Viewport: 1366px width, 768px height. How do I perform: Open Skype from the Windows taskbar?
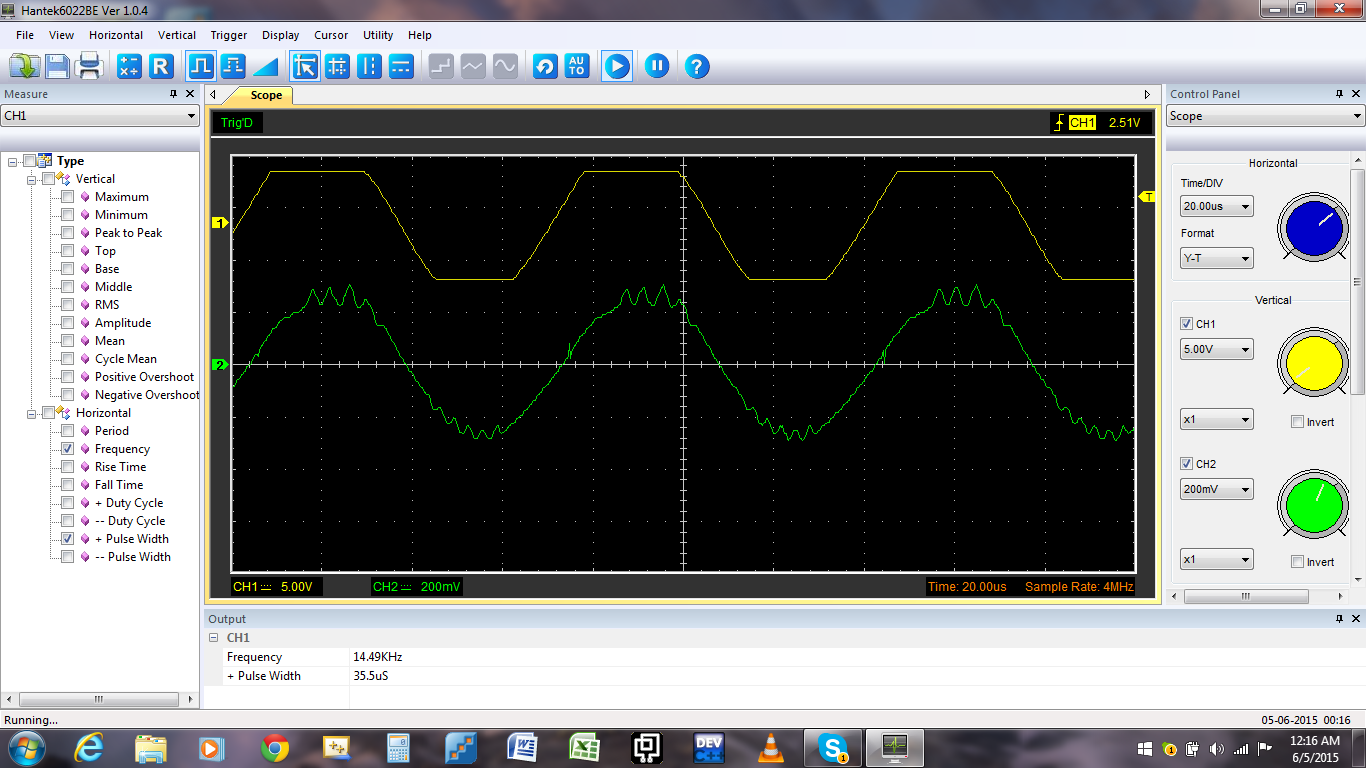832,747
